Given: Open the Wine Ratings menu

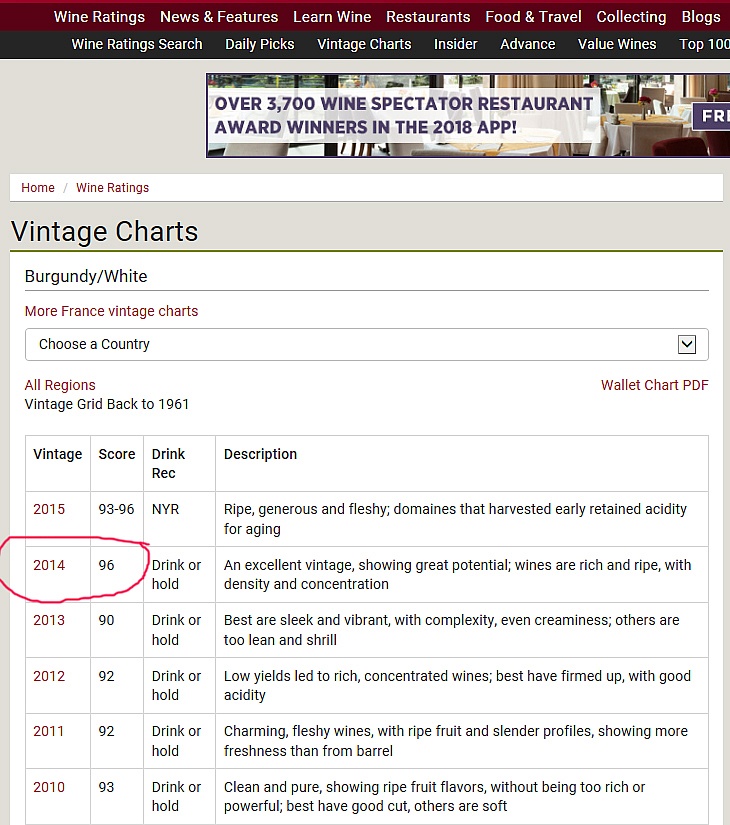Looking at the screenshot, I should coord(99,17).
